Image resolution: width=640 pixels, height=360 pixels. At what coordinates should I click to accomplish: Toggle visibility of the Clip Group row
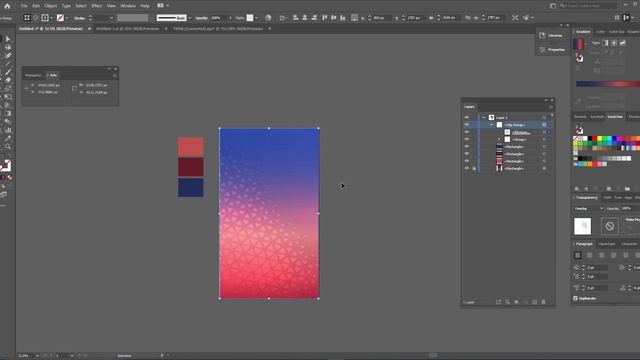467,125
